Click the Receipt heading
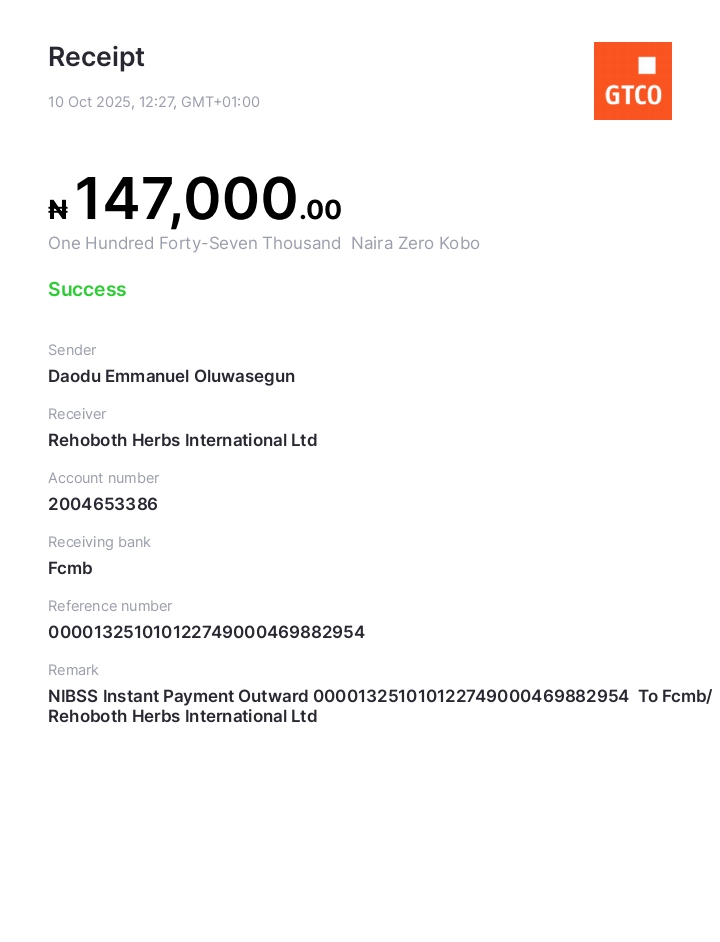The width and height of the screenshot is (720, 942). [96, 58]
